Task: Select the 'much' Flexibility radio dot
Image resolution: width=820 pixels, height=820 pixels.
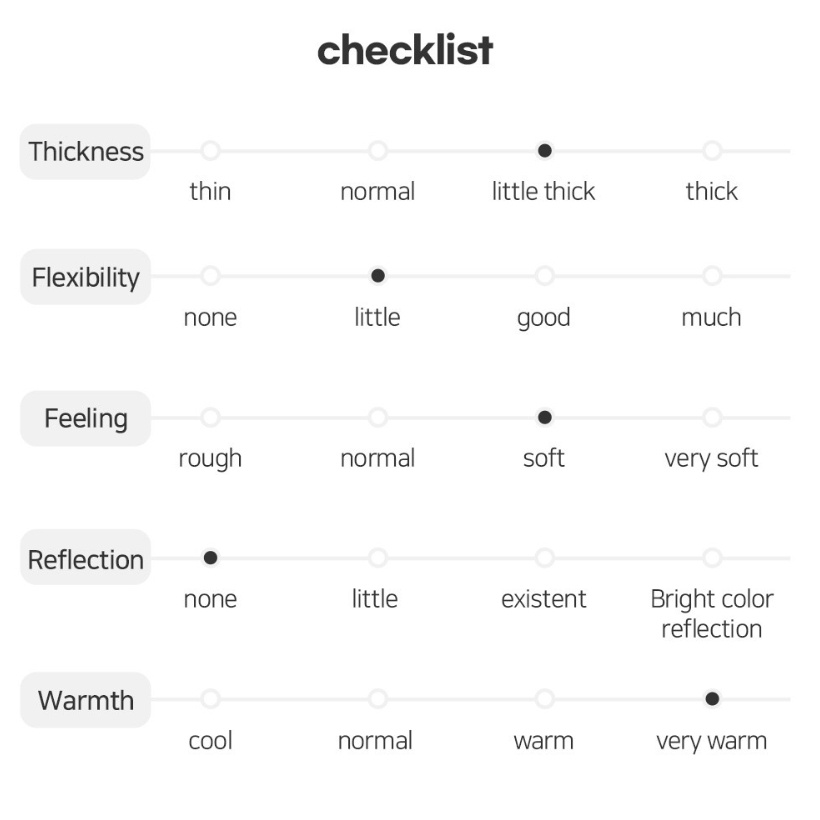Action: (x=712, y=276)
